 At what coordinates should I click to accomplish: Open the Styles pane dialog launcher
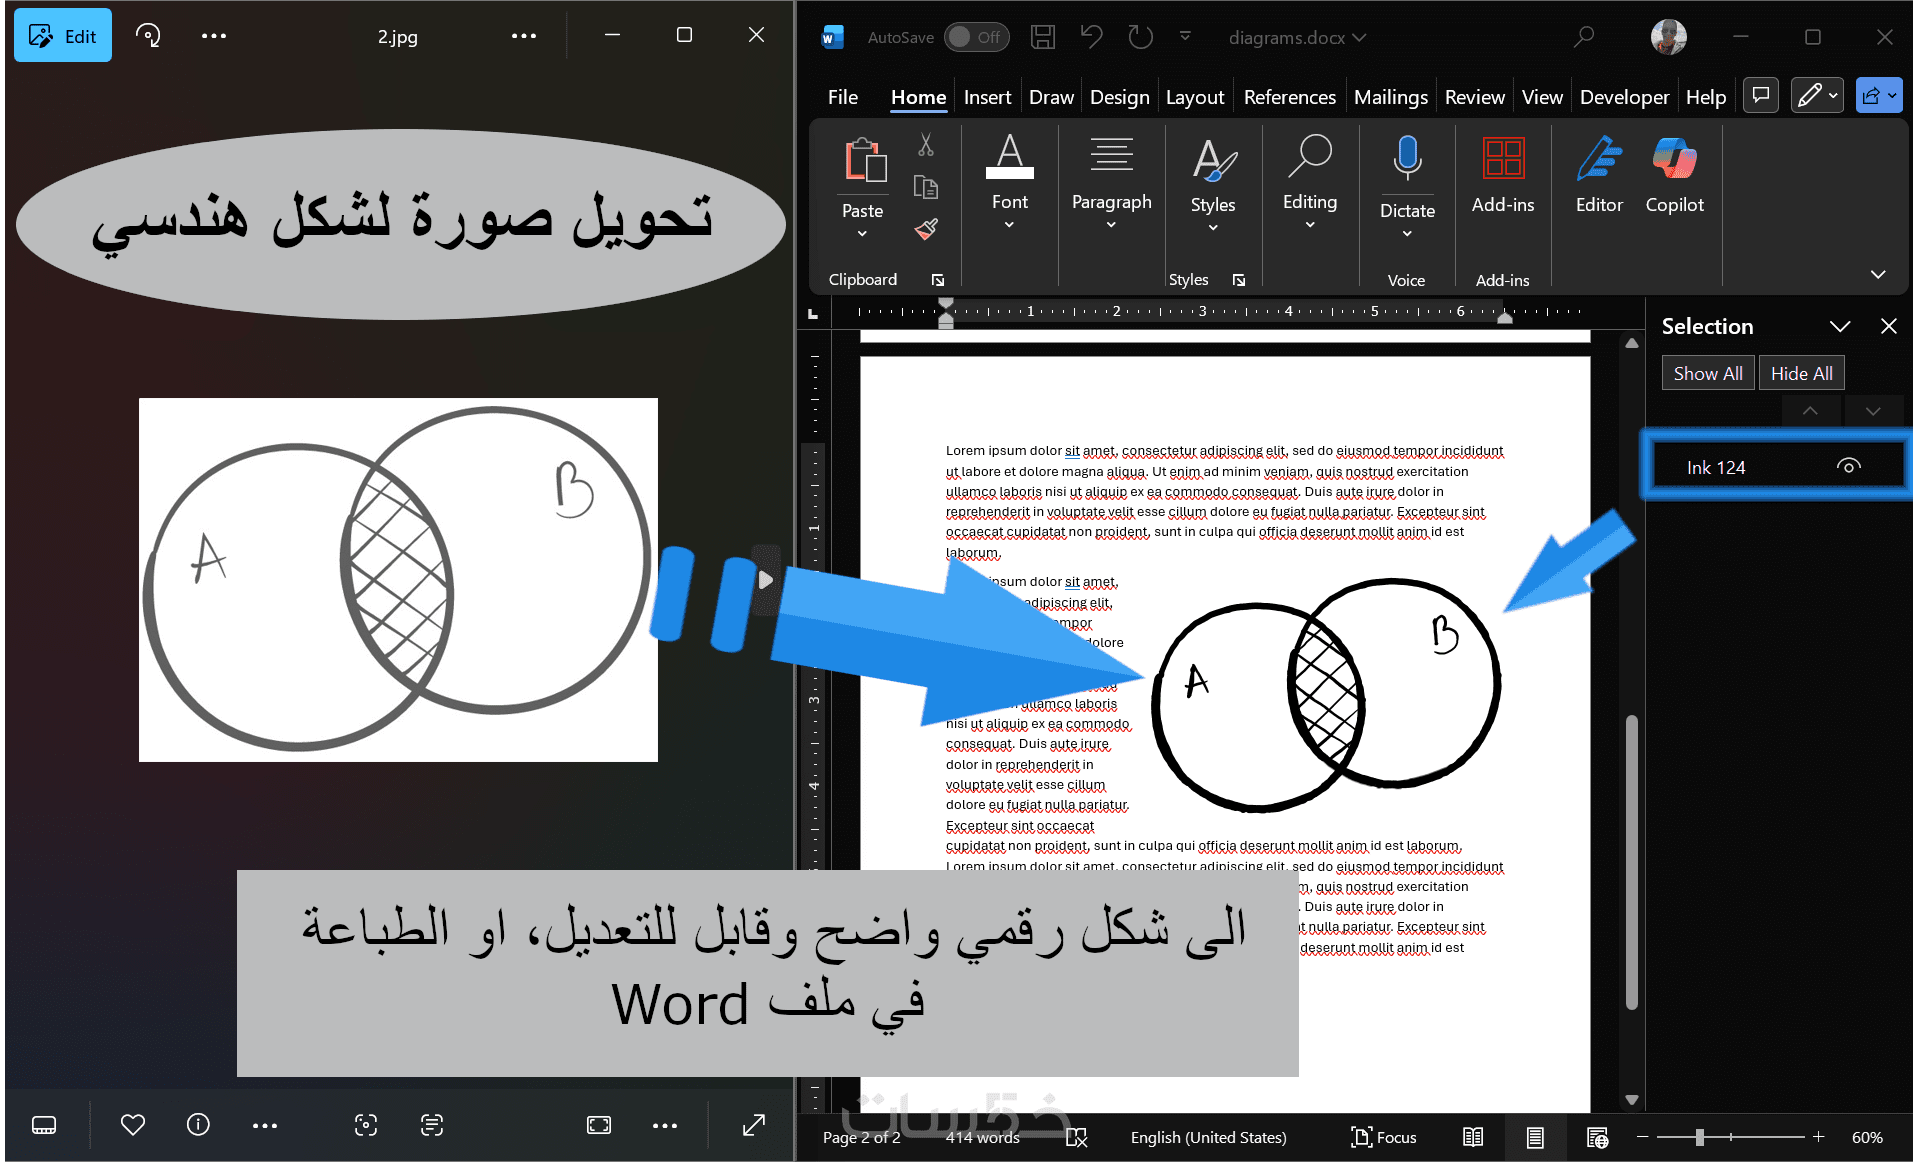click(1239, 280)
